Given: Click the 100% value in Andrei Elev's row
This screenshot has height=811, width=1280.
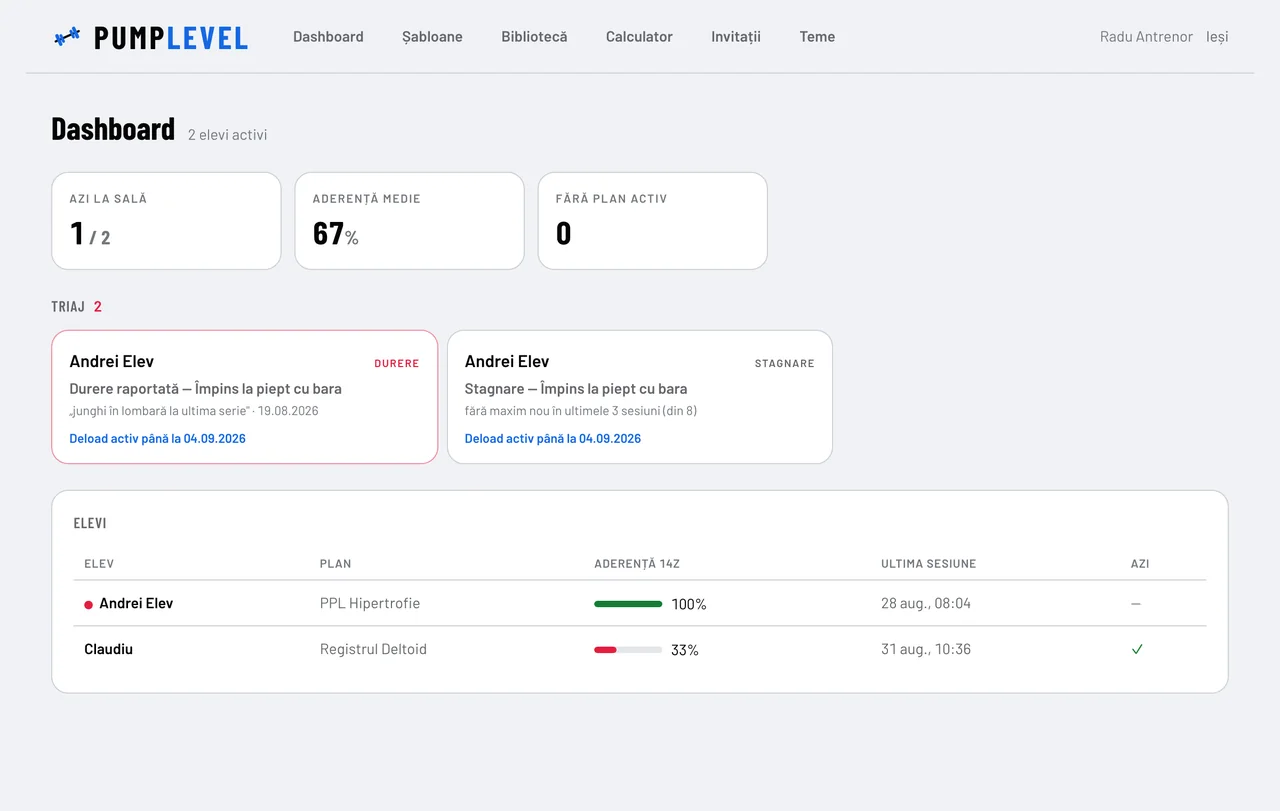Looking at the screenshot, I should 689,605.
